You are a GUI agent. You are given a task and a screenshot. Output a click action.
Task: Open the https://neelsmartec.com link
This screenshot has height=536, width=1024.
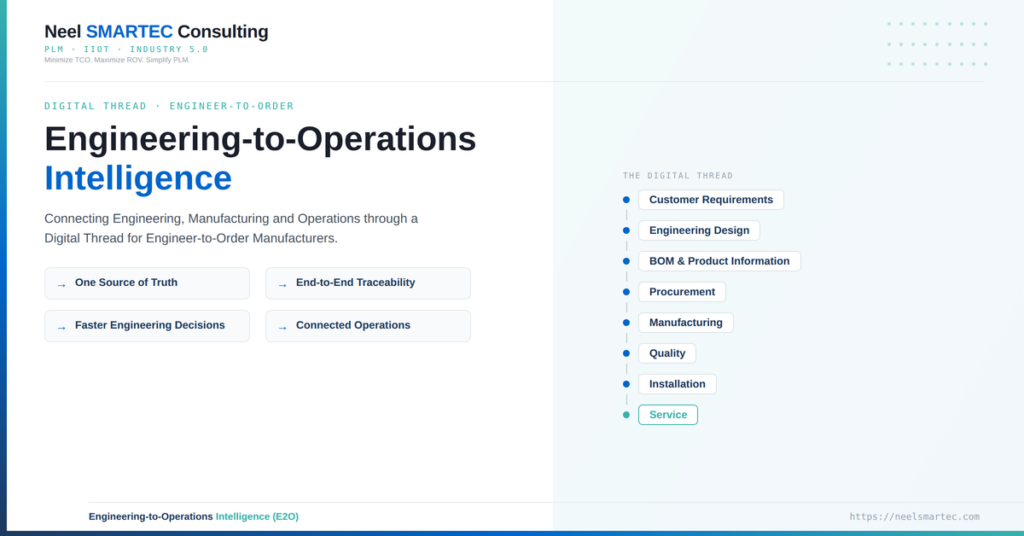(x=914, y=516)
